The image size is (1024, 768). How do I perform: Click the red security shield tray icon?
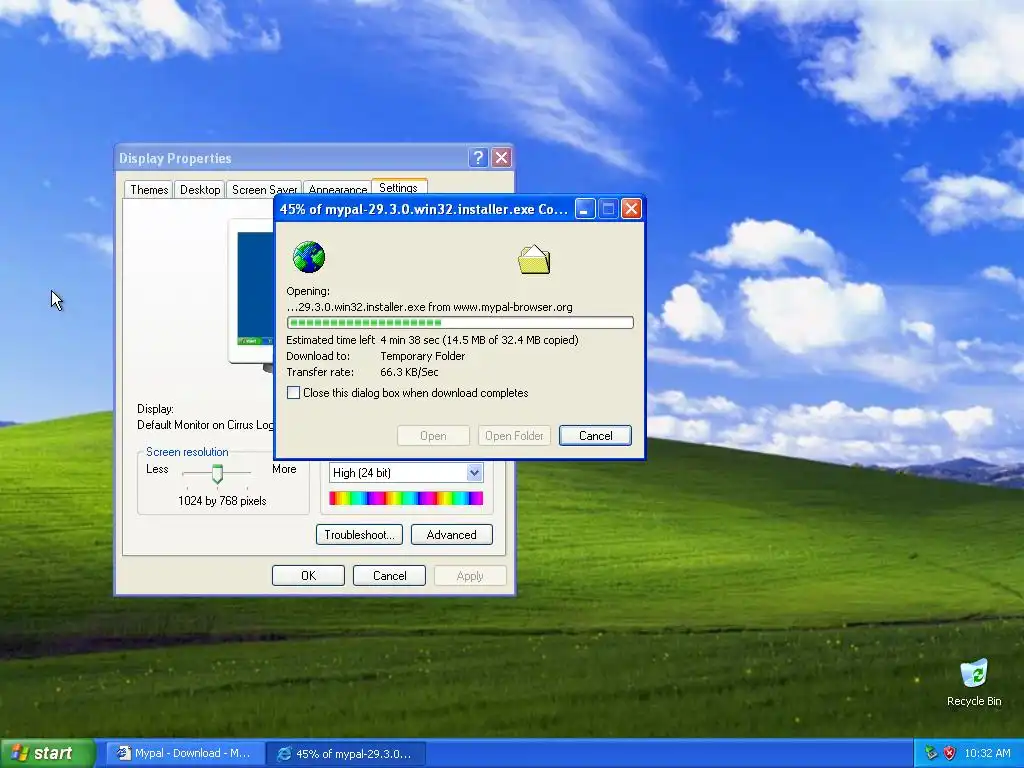pyautogui.click(x=950, y=753)
